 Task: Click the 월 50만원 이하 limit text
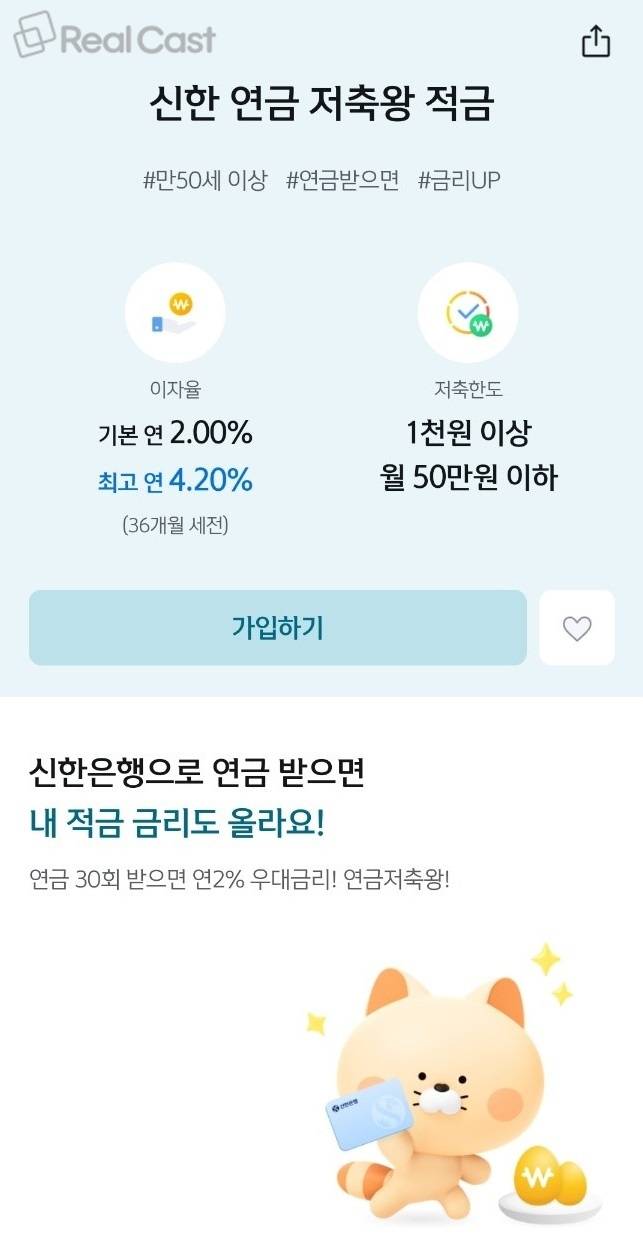coord(468,479)
